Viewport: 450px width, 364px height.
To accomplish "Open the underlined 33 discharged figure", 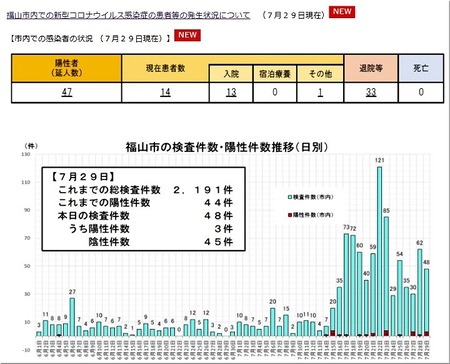I will (x=371, y=92).
